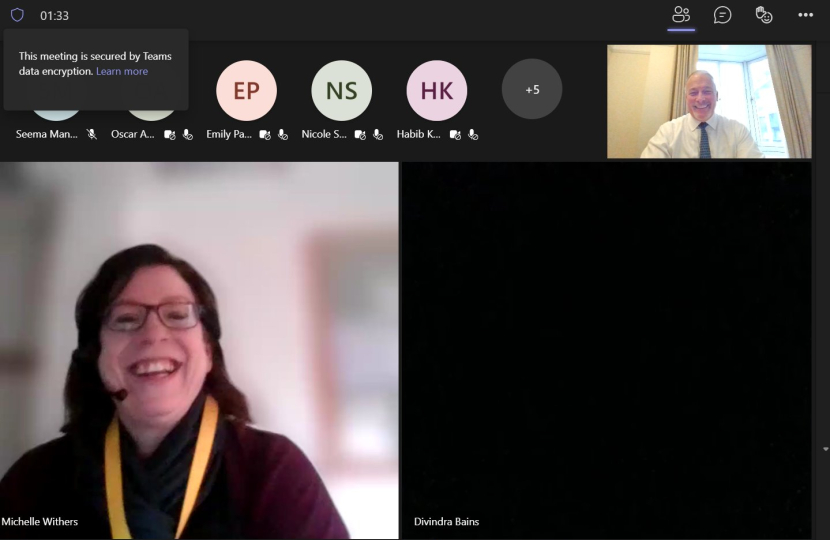Select the NS avatar for Nicole
Image resolution: width=830 pixels, height=540 pixels.
point(341,90)
